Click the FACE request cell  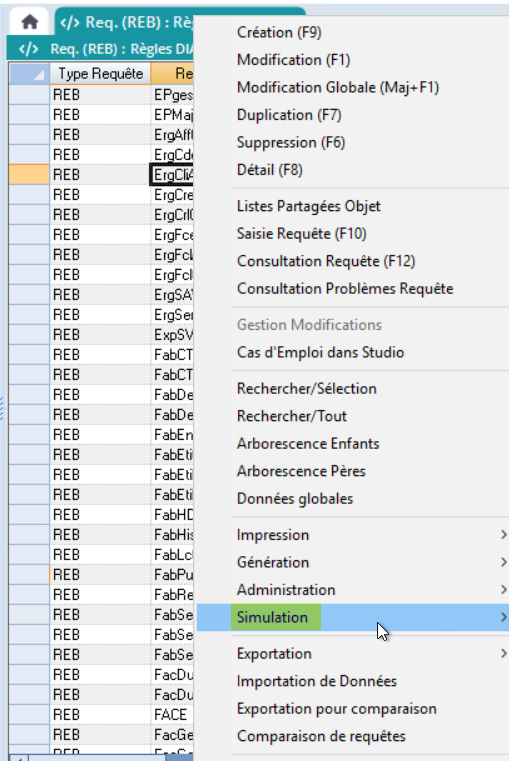173,715
